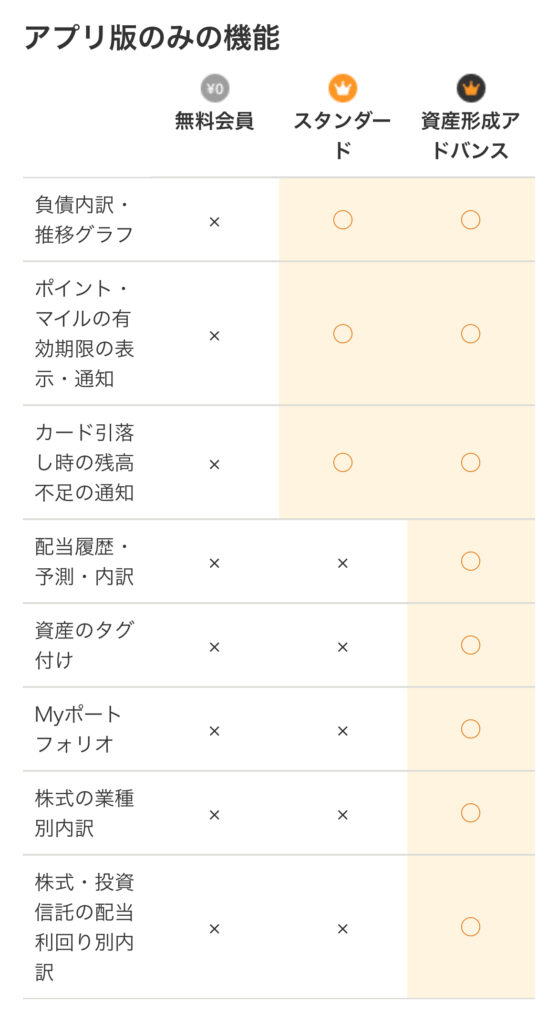Click Standard circle mark for 負債内訳・推移グラフ
The width and height of the screenshot is (558, 1024).
[x=342, y=220]
